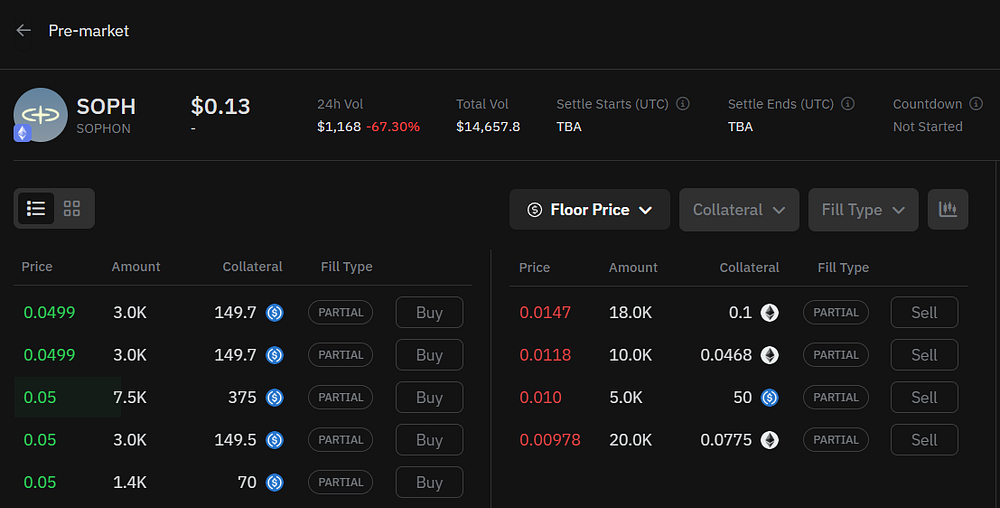Click the 0.00978 sell price
The width and height of the screenshot is (1000, 508).
click(x=550, y=440)
